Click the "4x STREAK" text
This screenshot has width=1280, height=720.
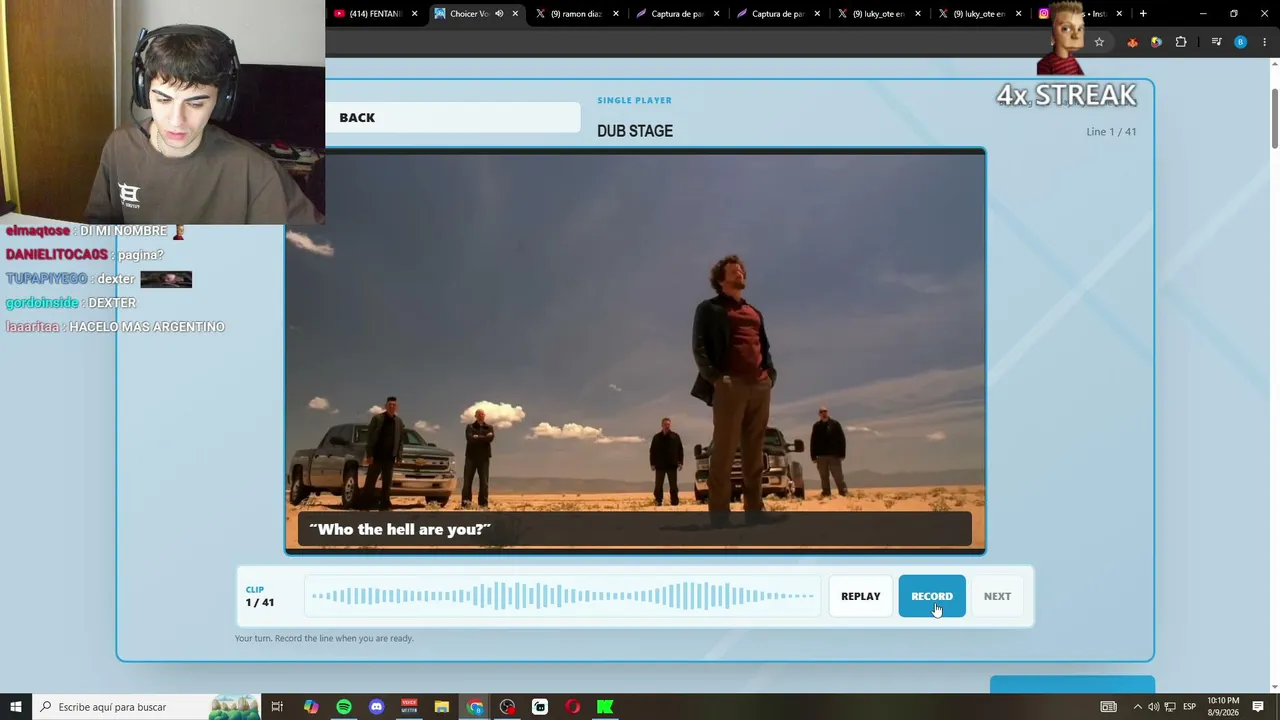[x=1066, y=95]
